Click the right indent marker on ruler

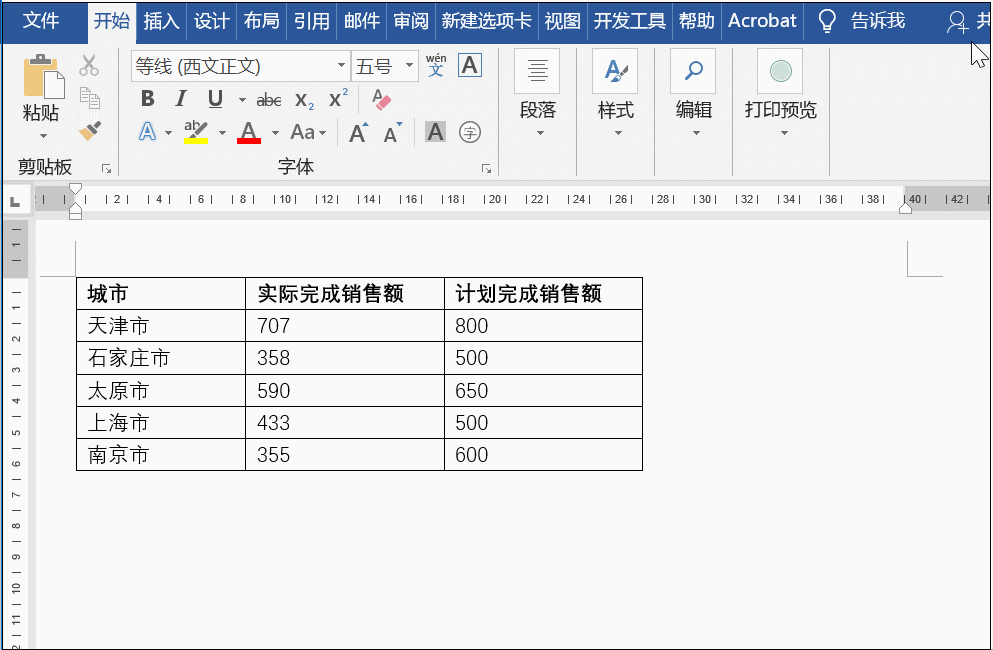tap(906, 208)
